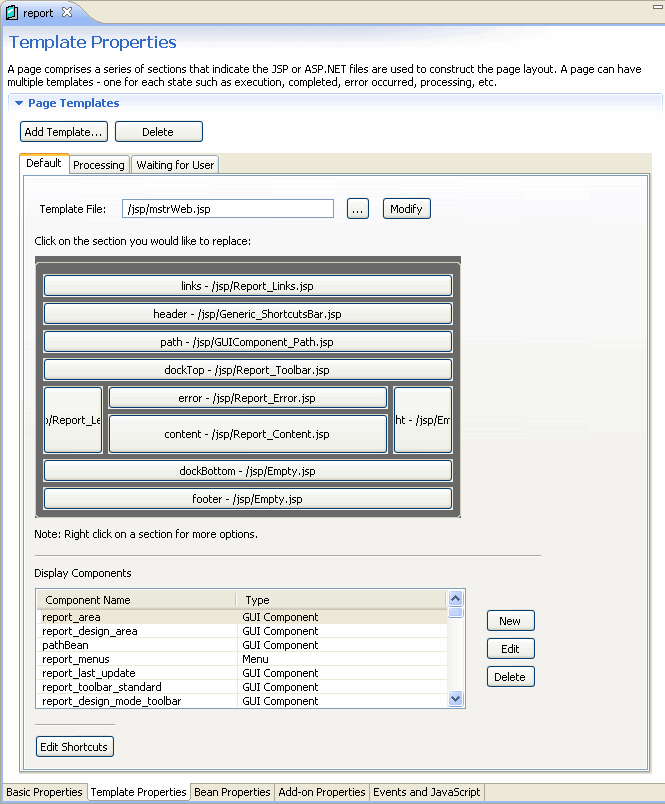Viewport: 665px width, 804px height.
Task: Click the Delete component button
Action: 510,677
